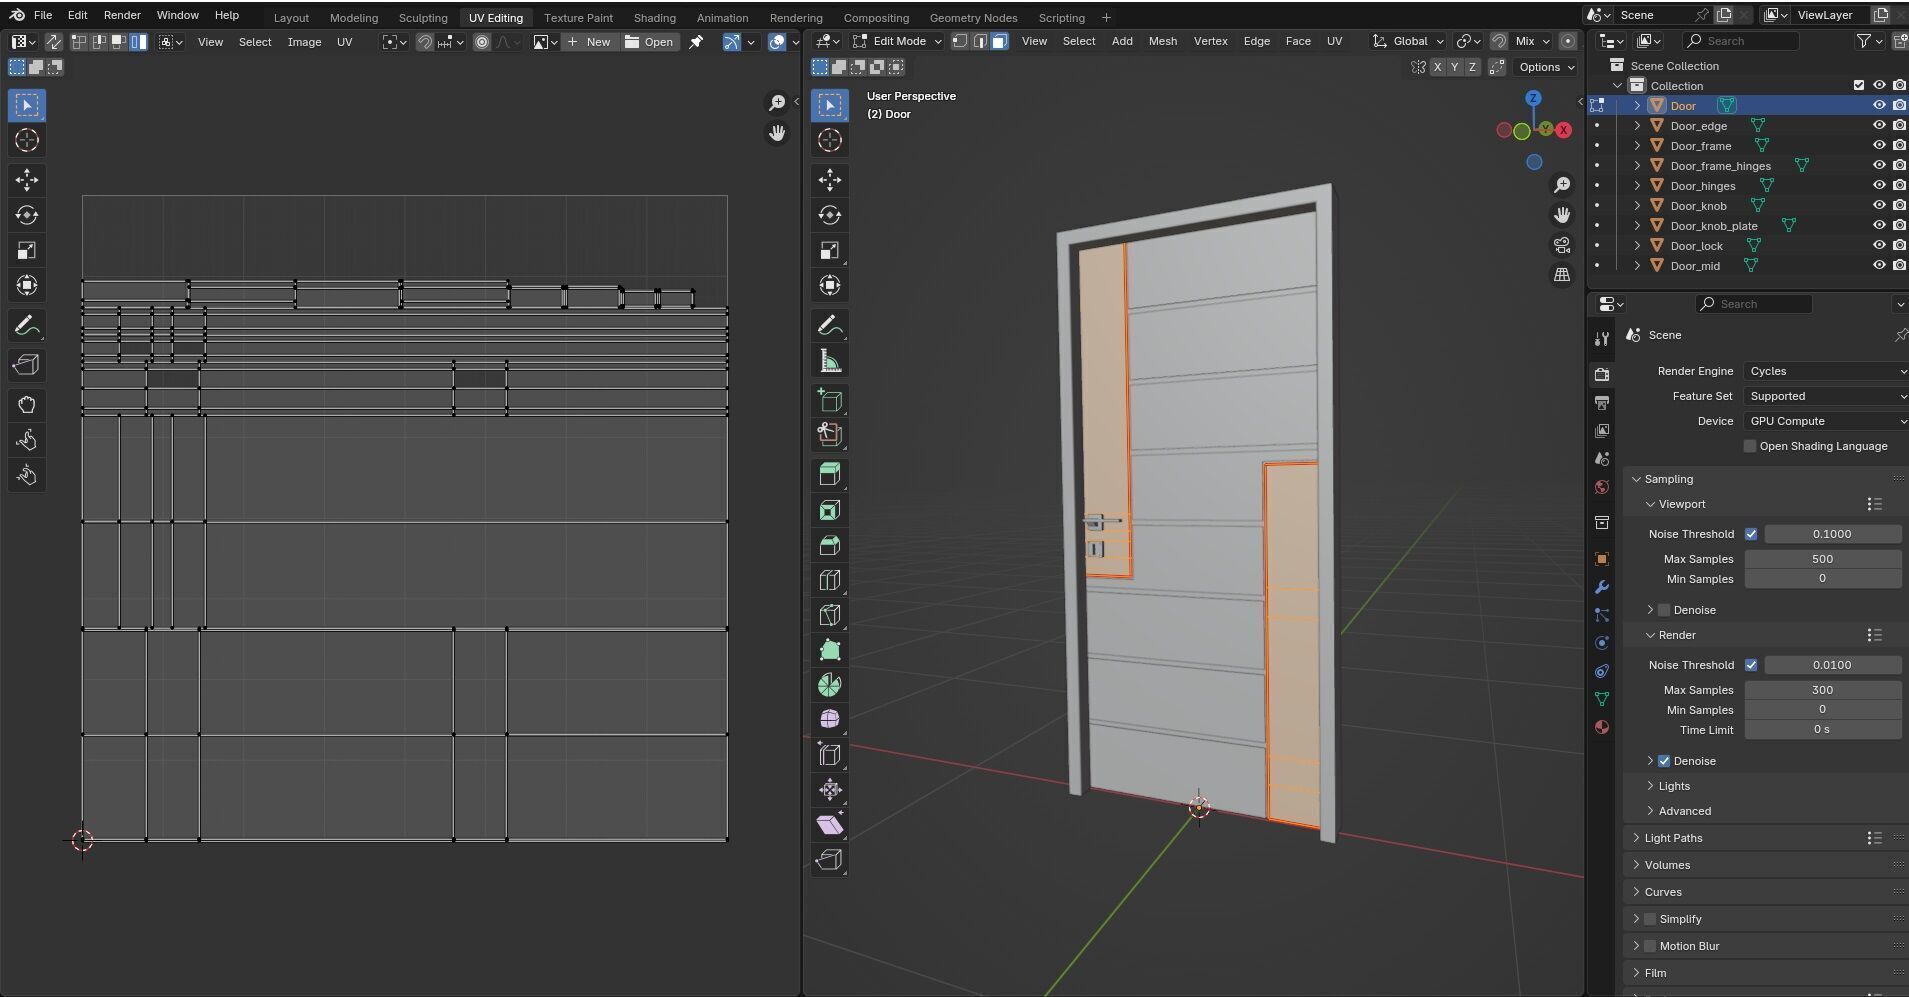This screenshot has height=997, width=1909.
Task: Open the Image menu in UV editor
Action: (x=304, y=42)
